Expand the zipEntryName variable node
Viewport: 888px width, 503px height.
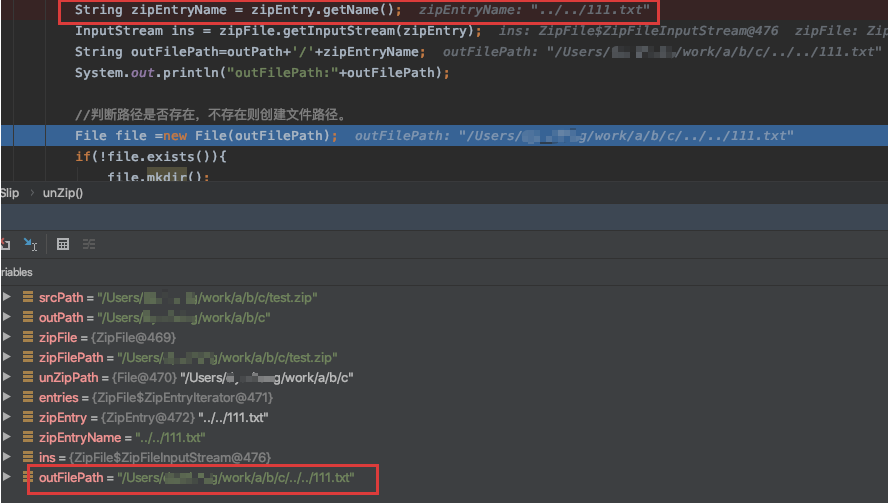[x=7, y=437]
